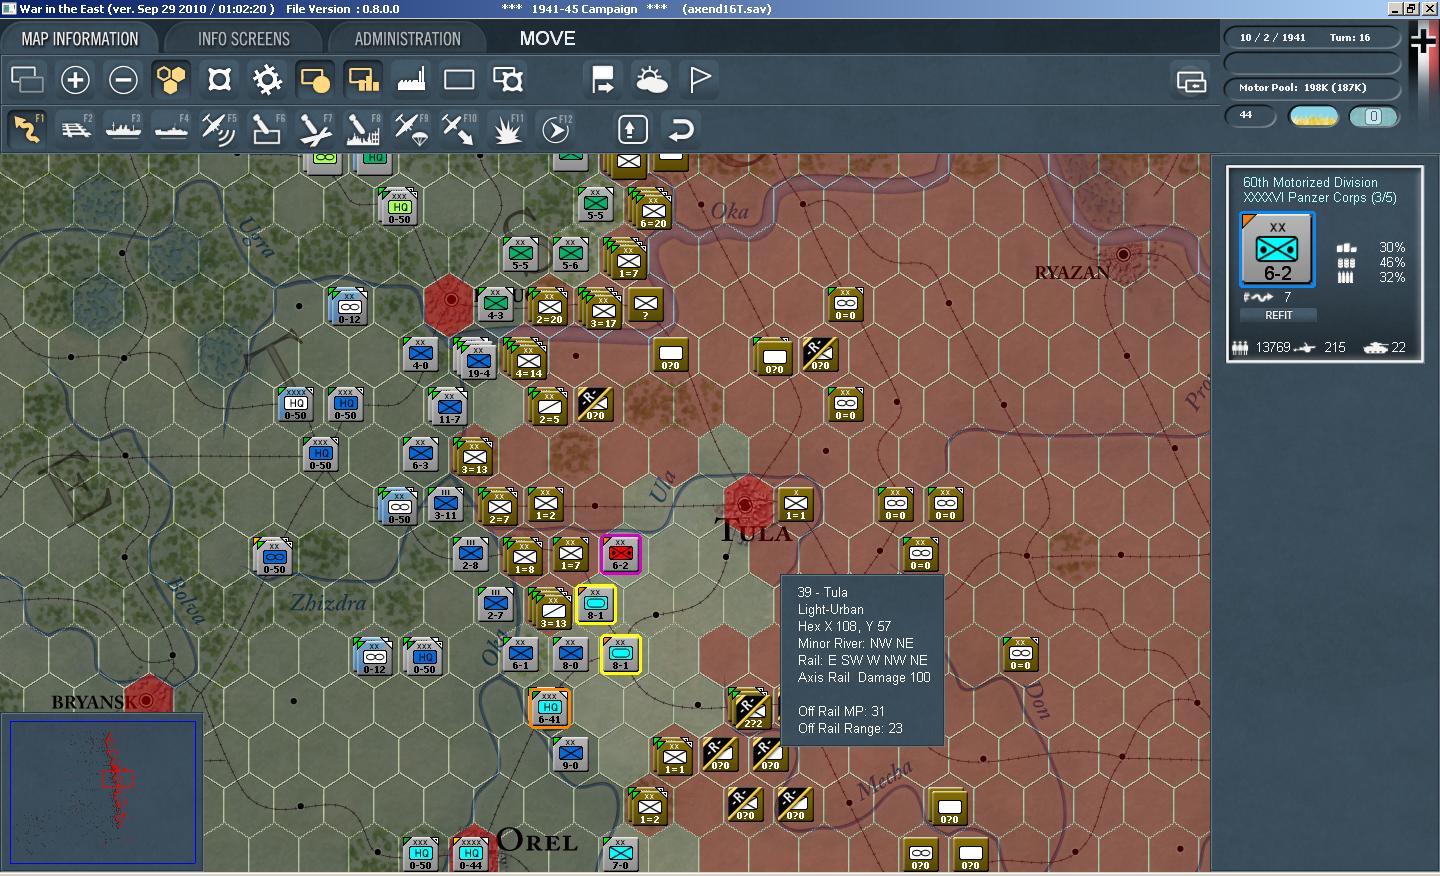Toggle the yellow rectangle-with-bars icon
This screenshot has width=1440, height=876.
[x=363, y=79]
